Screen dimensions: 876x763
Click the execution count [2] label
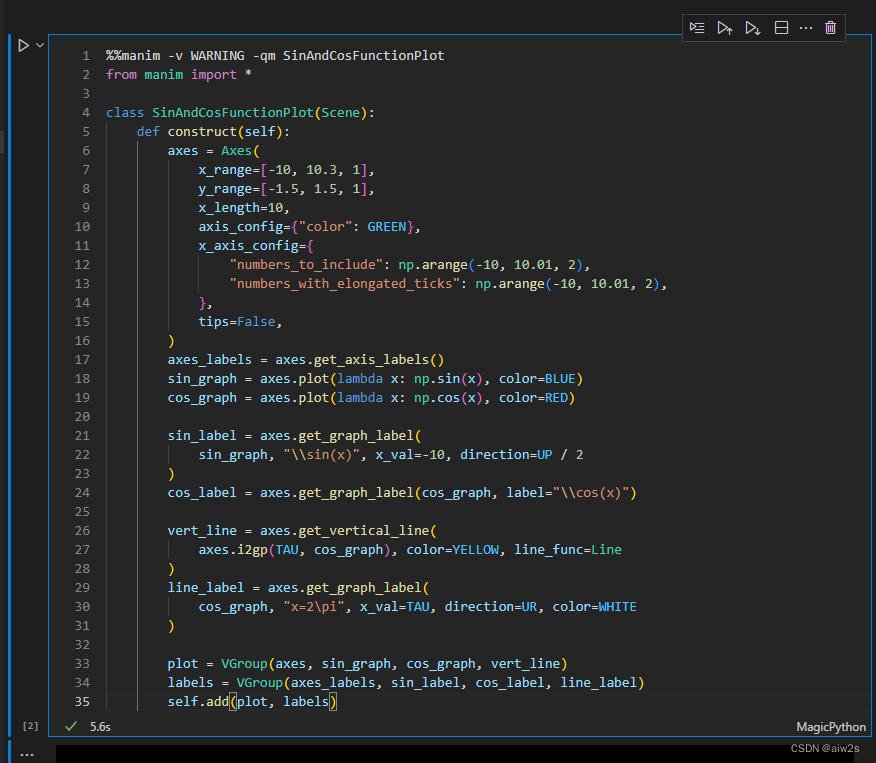(30, 726)
